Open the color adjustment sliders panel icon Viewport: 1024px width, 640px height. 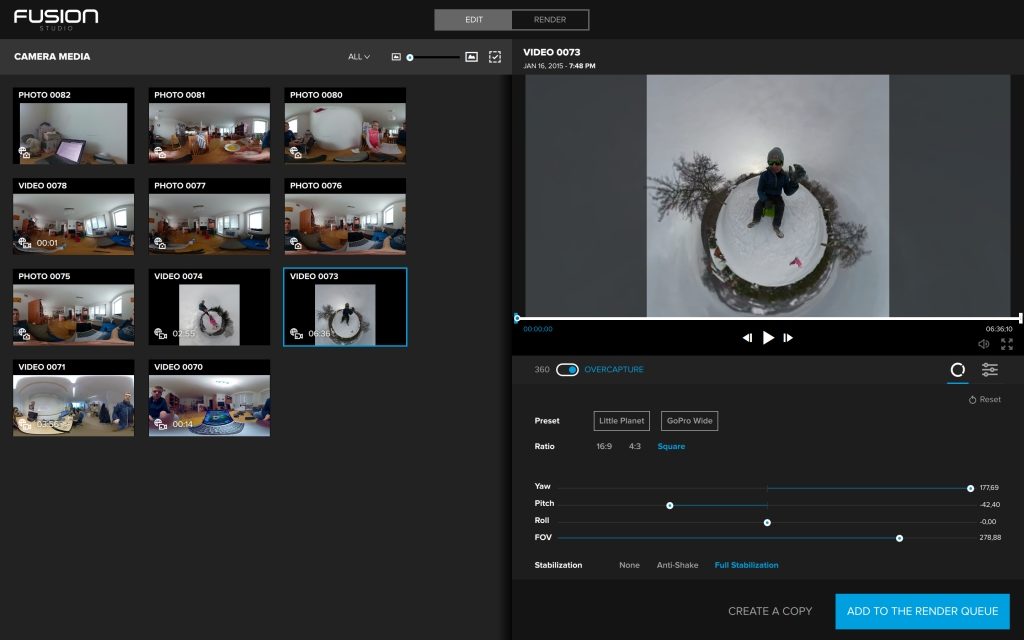click(x=989, y=370)
